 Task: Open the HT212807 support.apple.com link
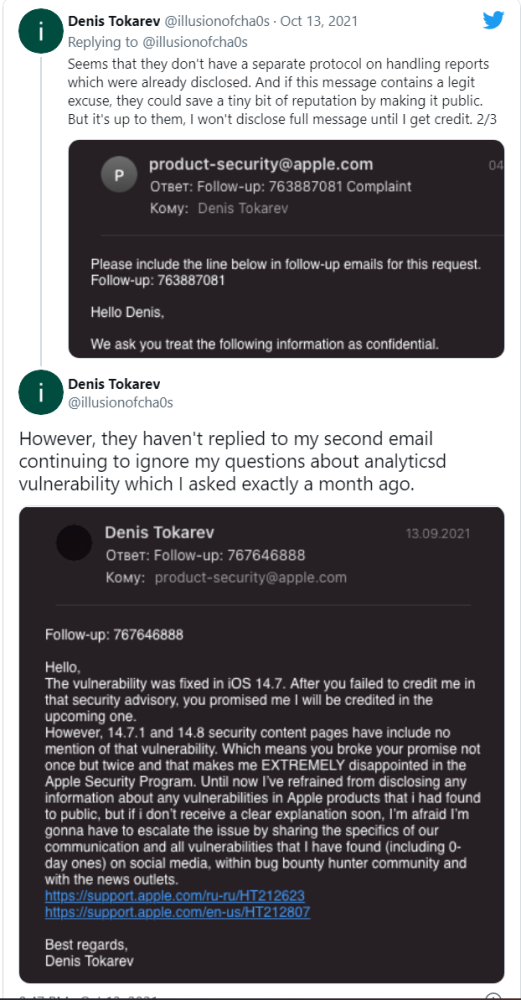(x=177, y=912)
